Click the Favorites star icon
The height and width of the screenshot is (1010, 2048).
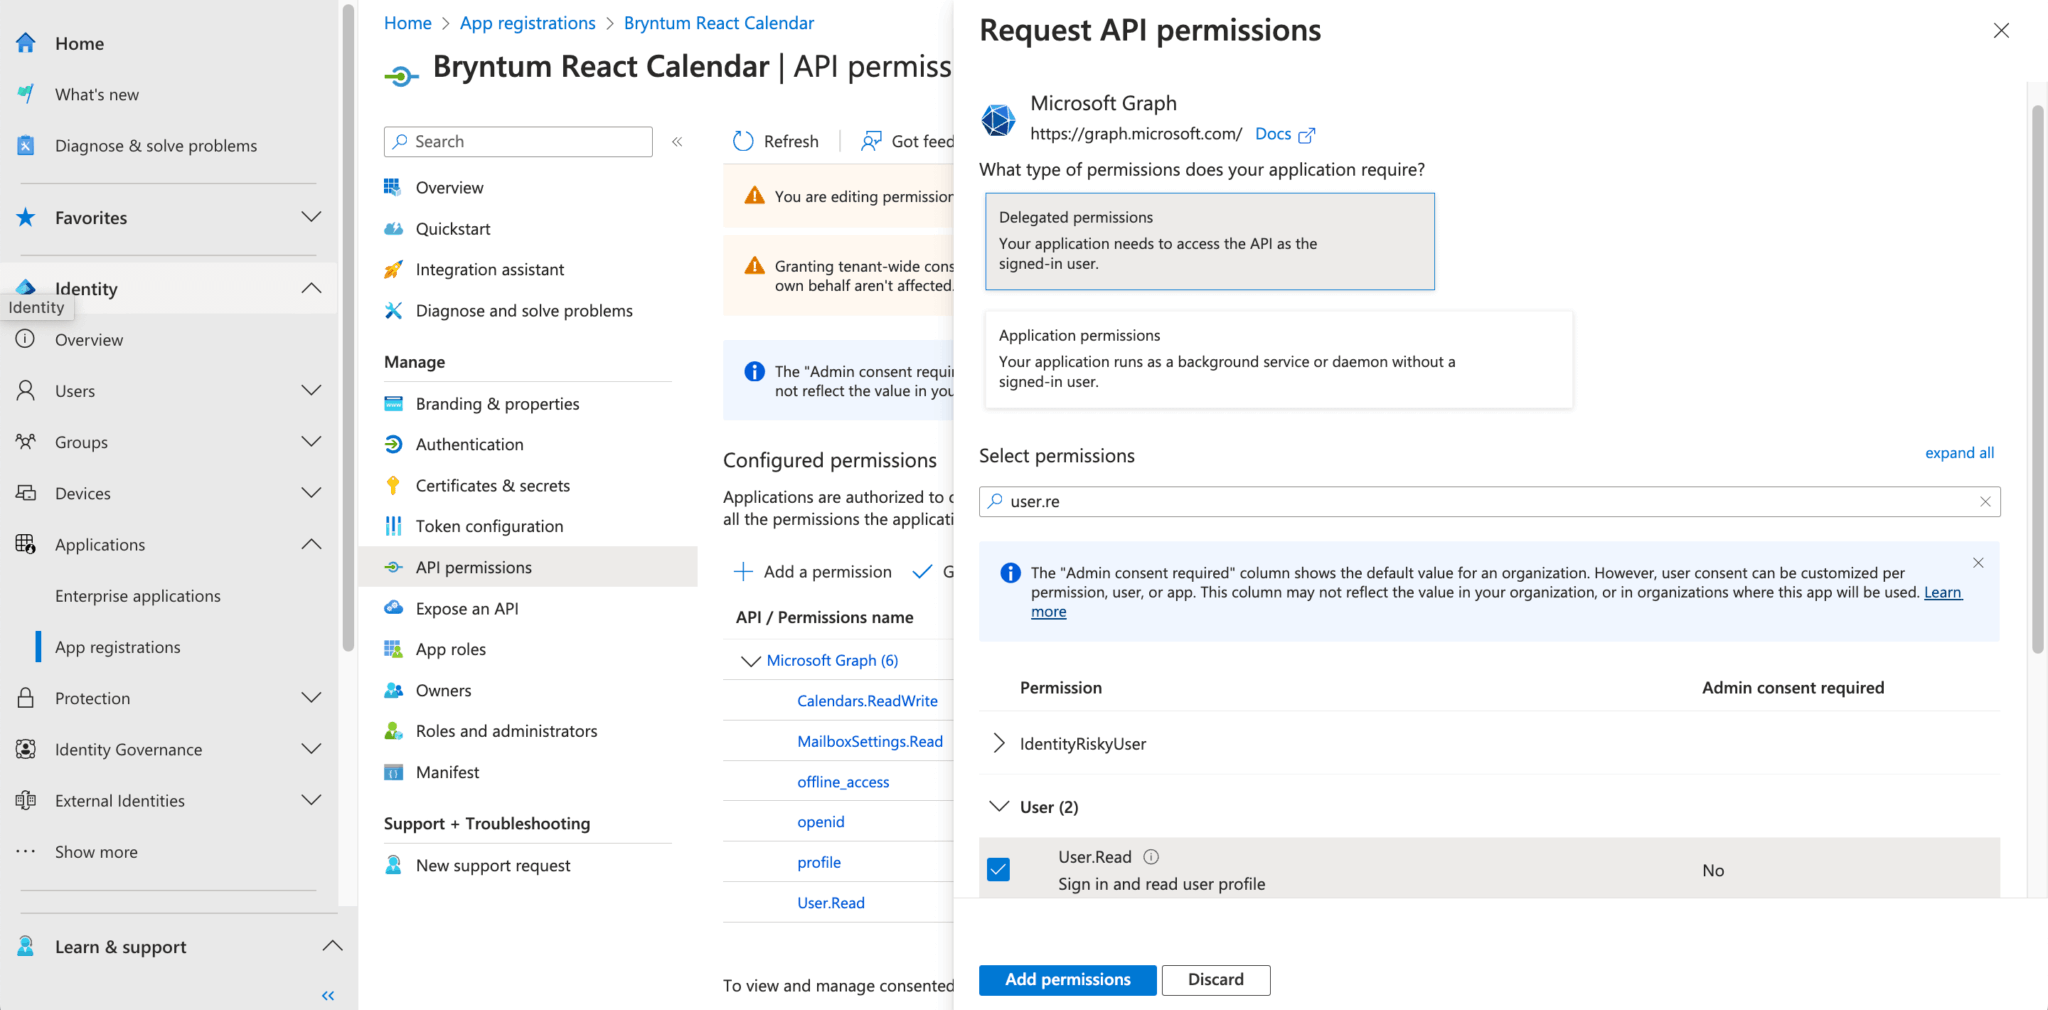click(x=26, y=217)
